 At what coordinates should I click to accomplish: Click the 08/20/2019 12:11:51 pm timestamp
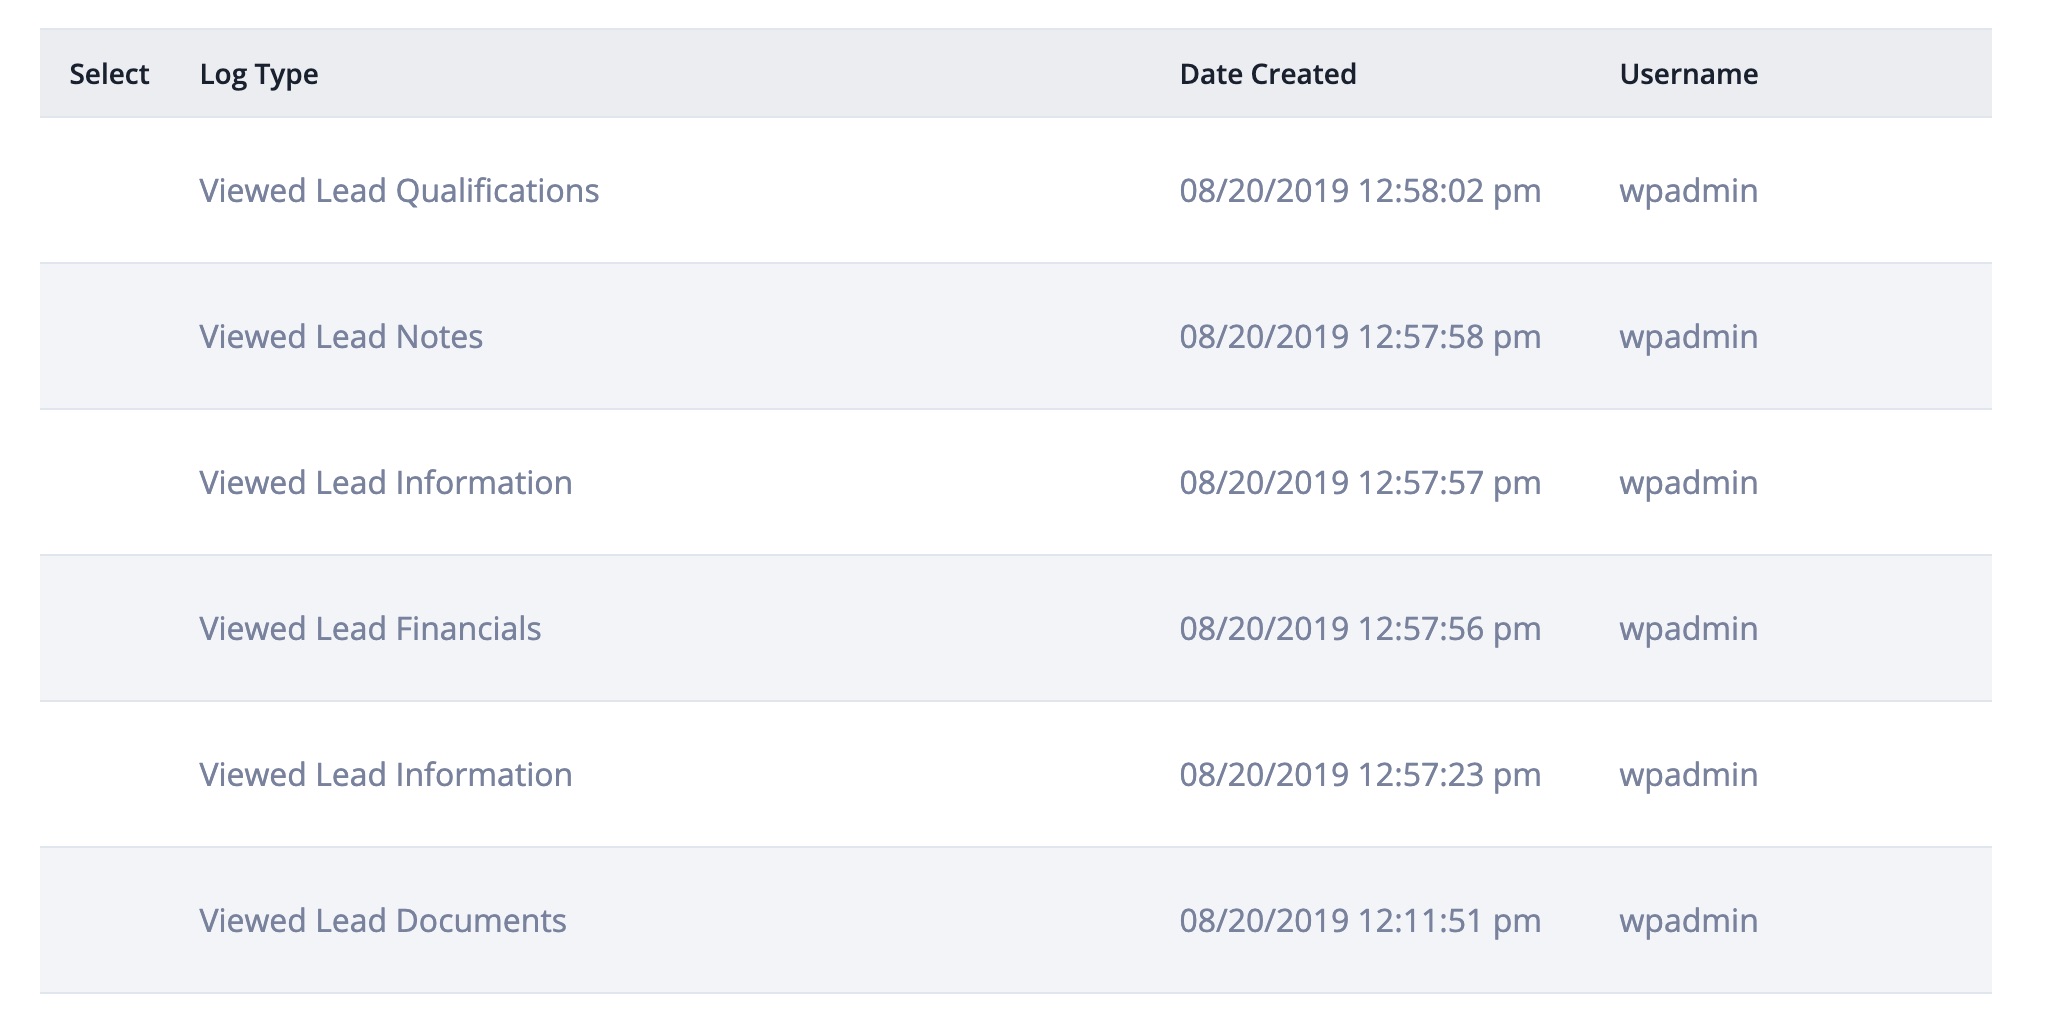[1360, 920]
